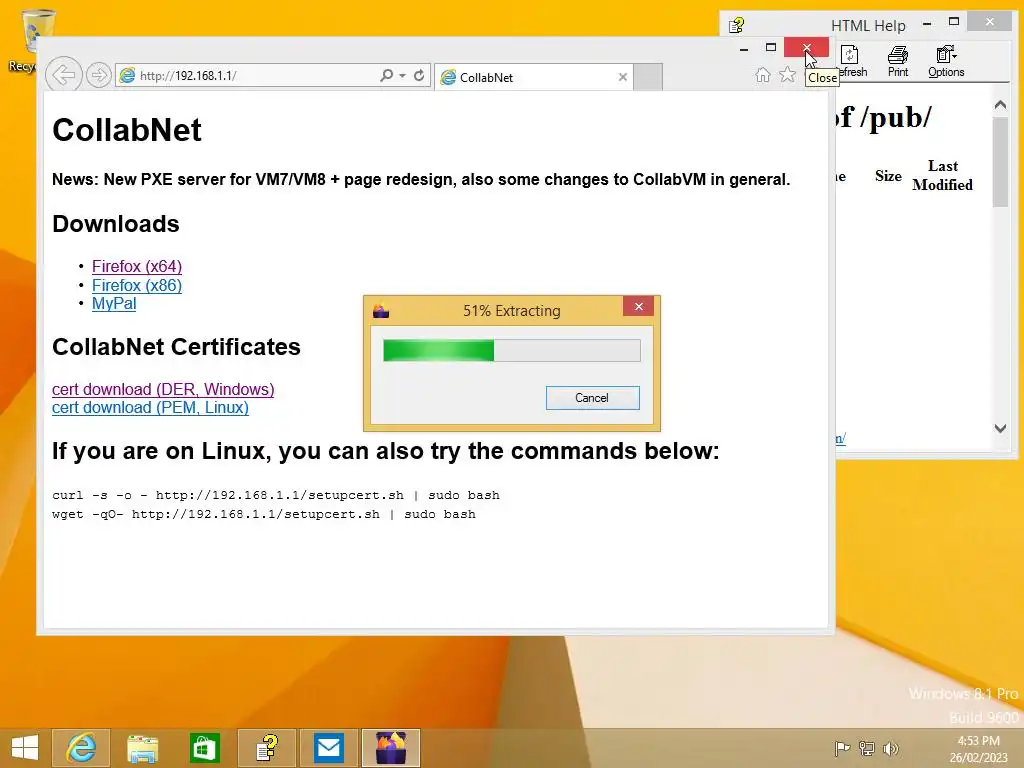
Task: Go to Internet Explorer home page icon
Action: tap(763, 75)
